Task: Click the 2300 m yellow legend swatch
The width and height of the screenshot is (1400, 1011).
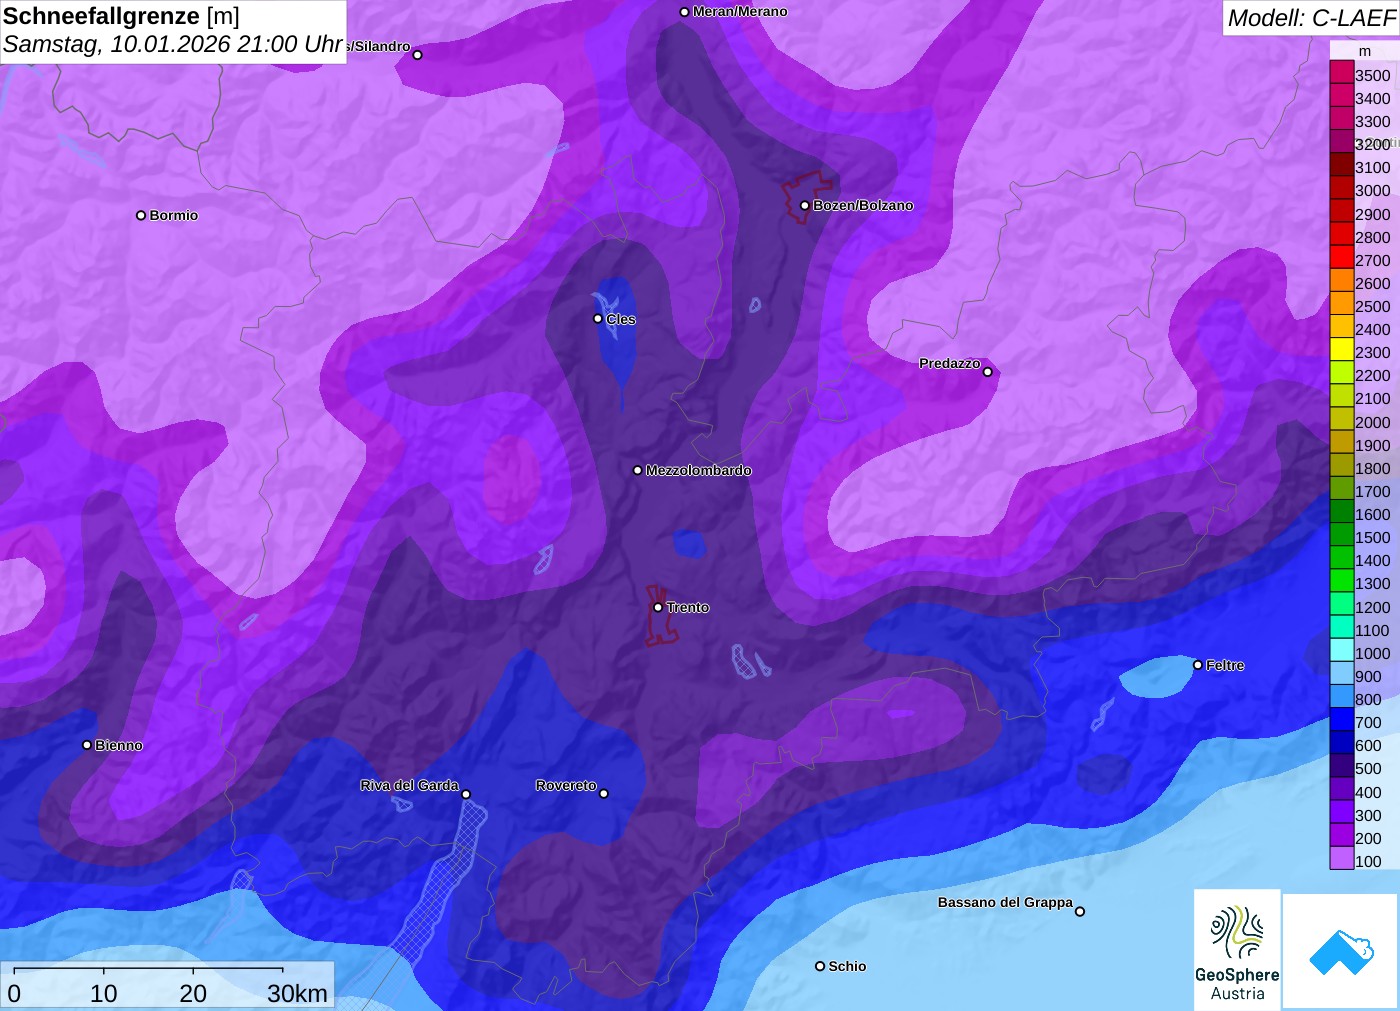Action: tap(1342, 350)
